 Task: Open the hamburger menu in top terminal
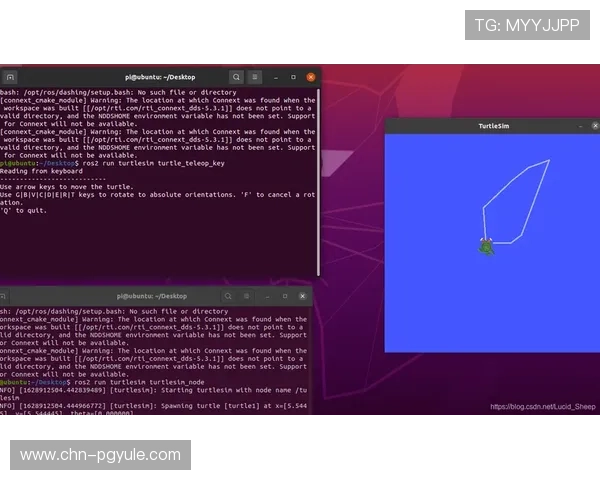coord(254,77)
